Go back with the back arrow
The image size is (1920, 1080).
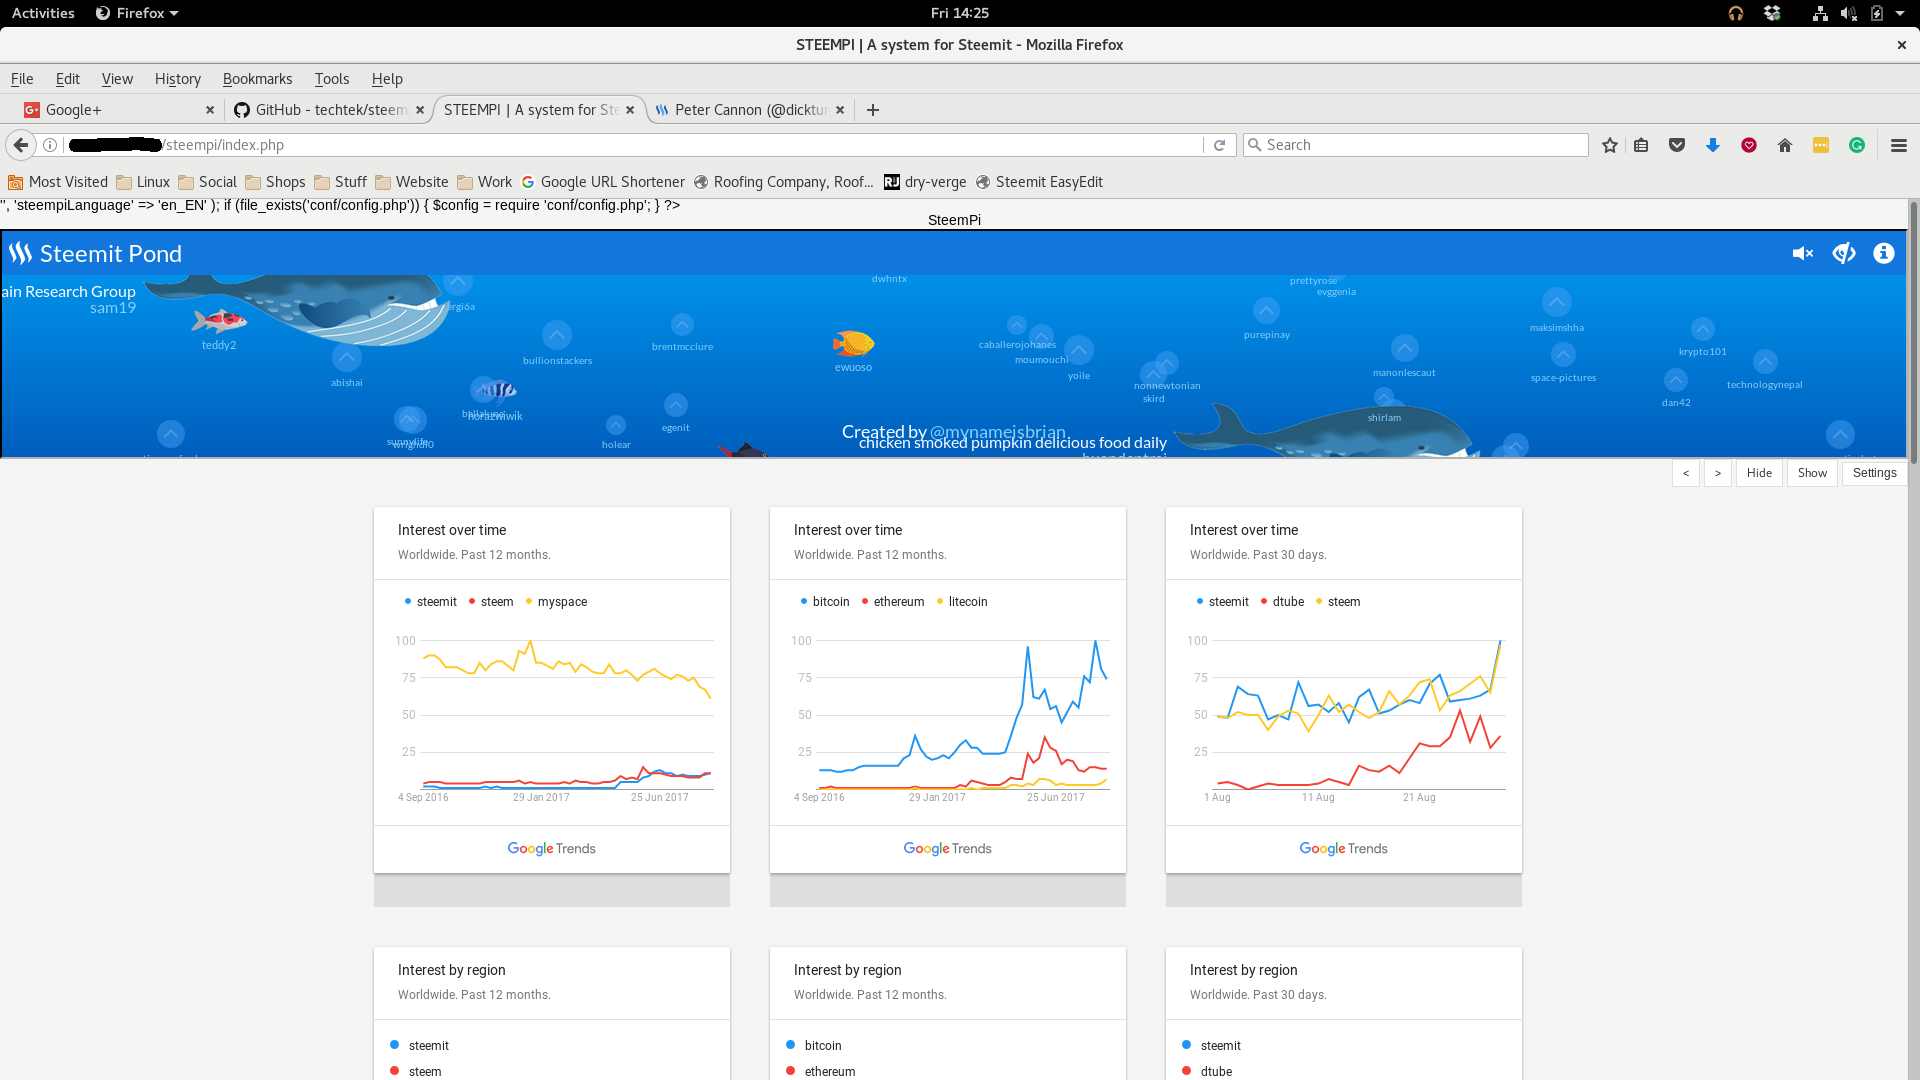pos(21,145)
